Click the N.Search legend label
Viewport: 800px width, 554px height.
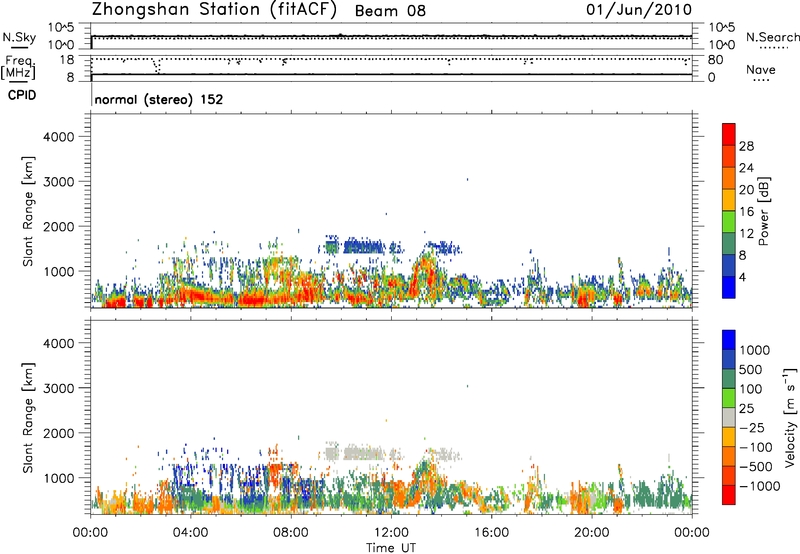tap(772, 37)
